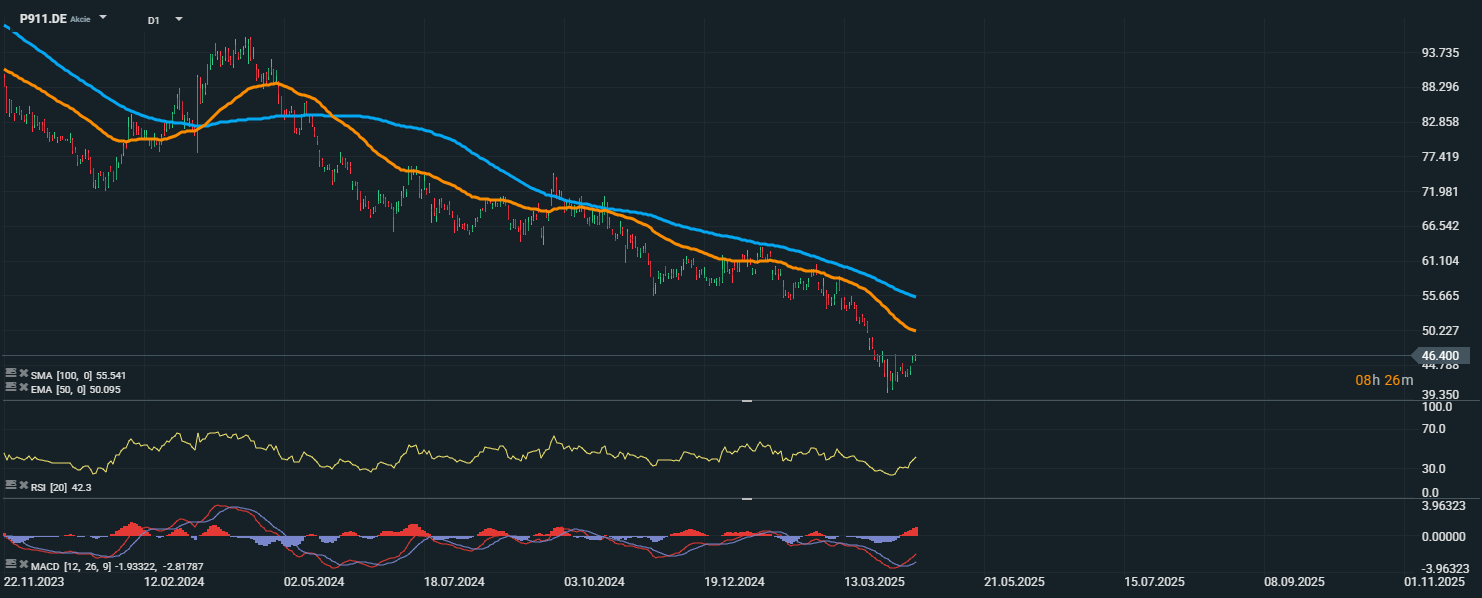Open settings icon for RSI indicator
This screenshot has height=598, width=1482.
10,485
